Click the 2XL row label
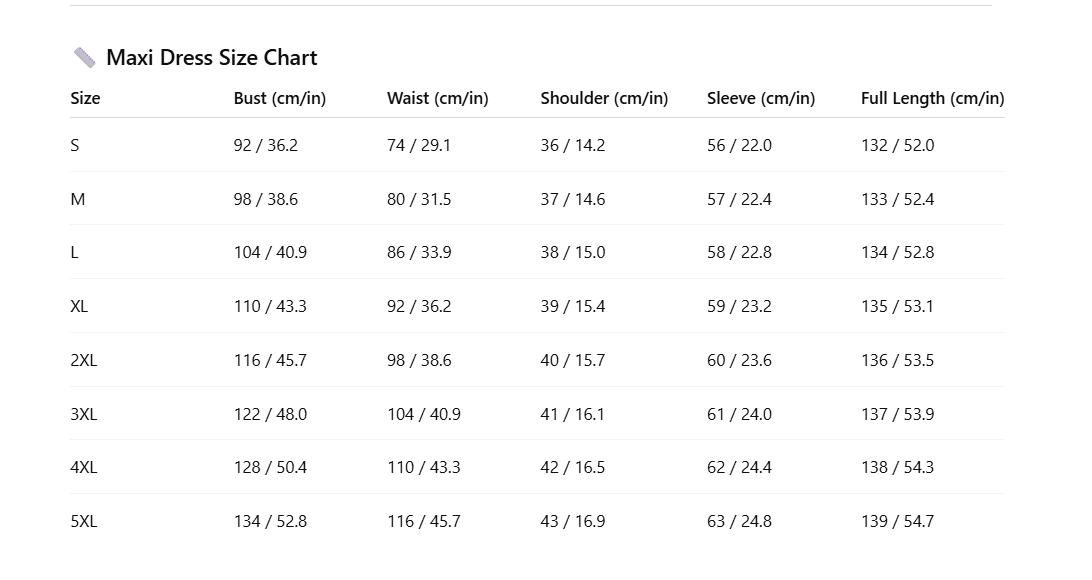Image resolution: width=1092 pixels, height=580 pixels. point(83,360)
